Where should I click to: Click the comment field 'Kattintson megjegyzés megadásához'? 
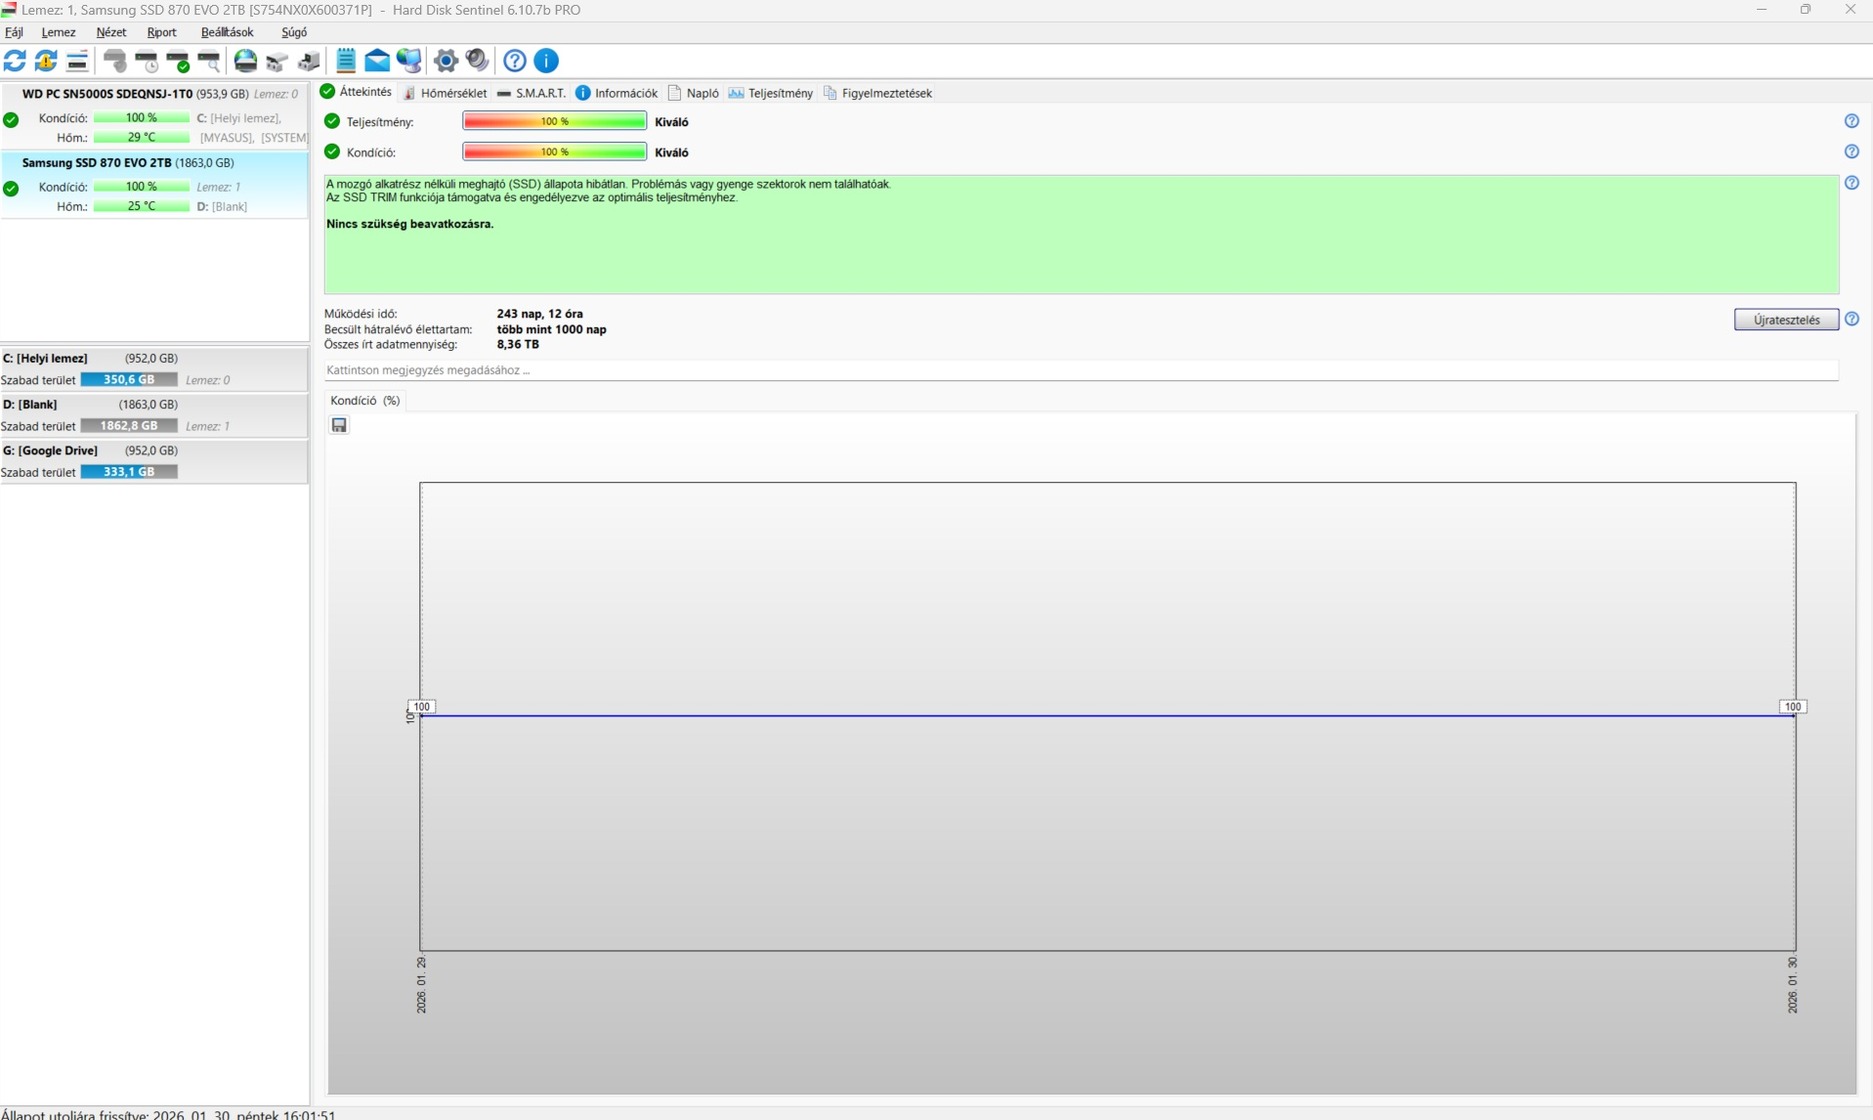pyautogui.click(x=1081, y=370)
